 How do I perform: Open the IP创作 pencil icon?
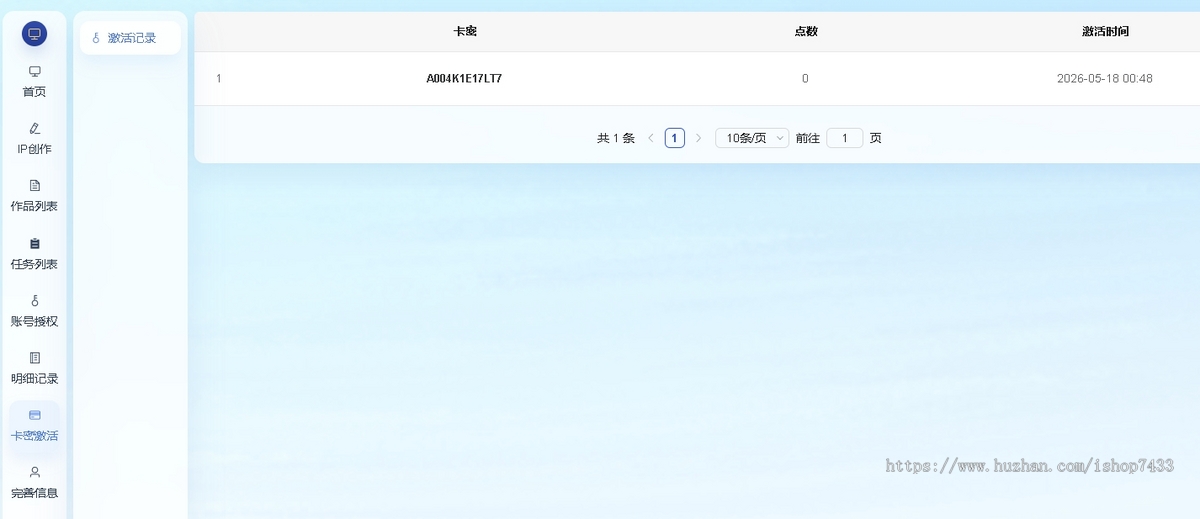pos(35,128)
